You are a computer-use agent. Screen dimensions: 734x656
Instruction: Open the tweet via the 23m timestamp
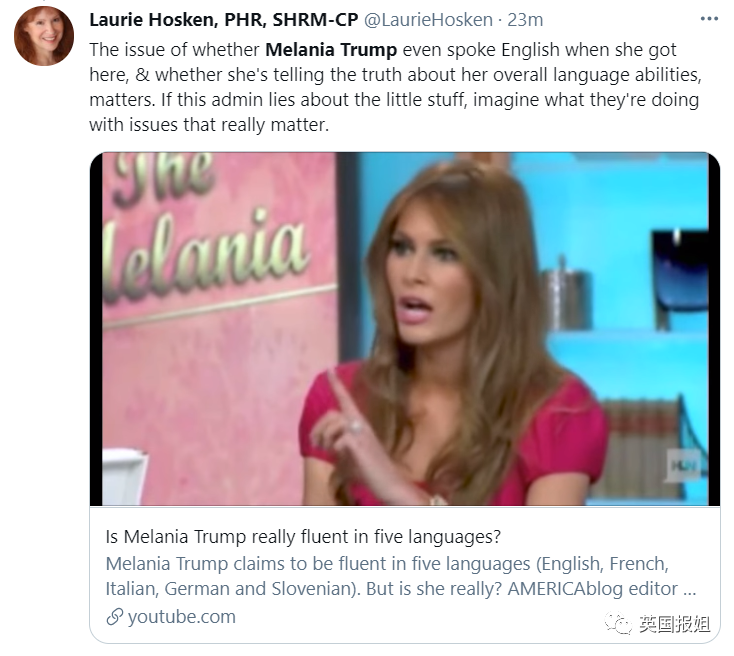[525, 20]
